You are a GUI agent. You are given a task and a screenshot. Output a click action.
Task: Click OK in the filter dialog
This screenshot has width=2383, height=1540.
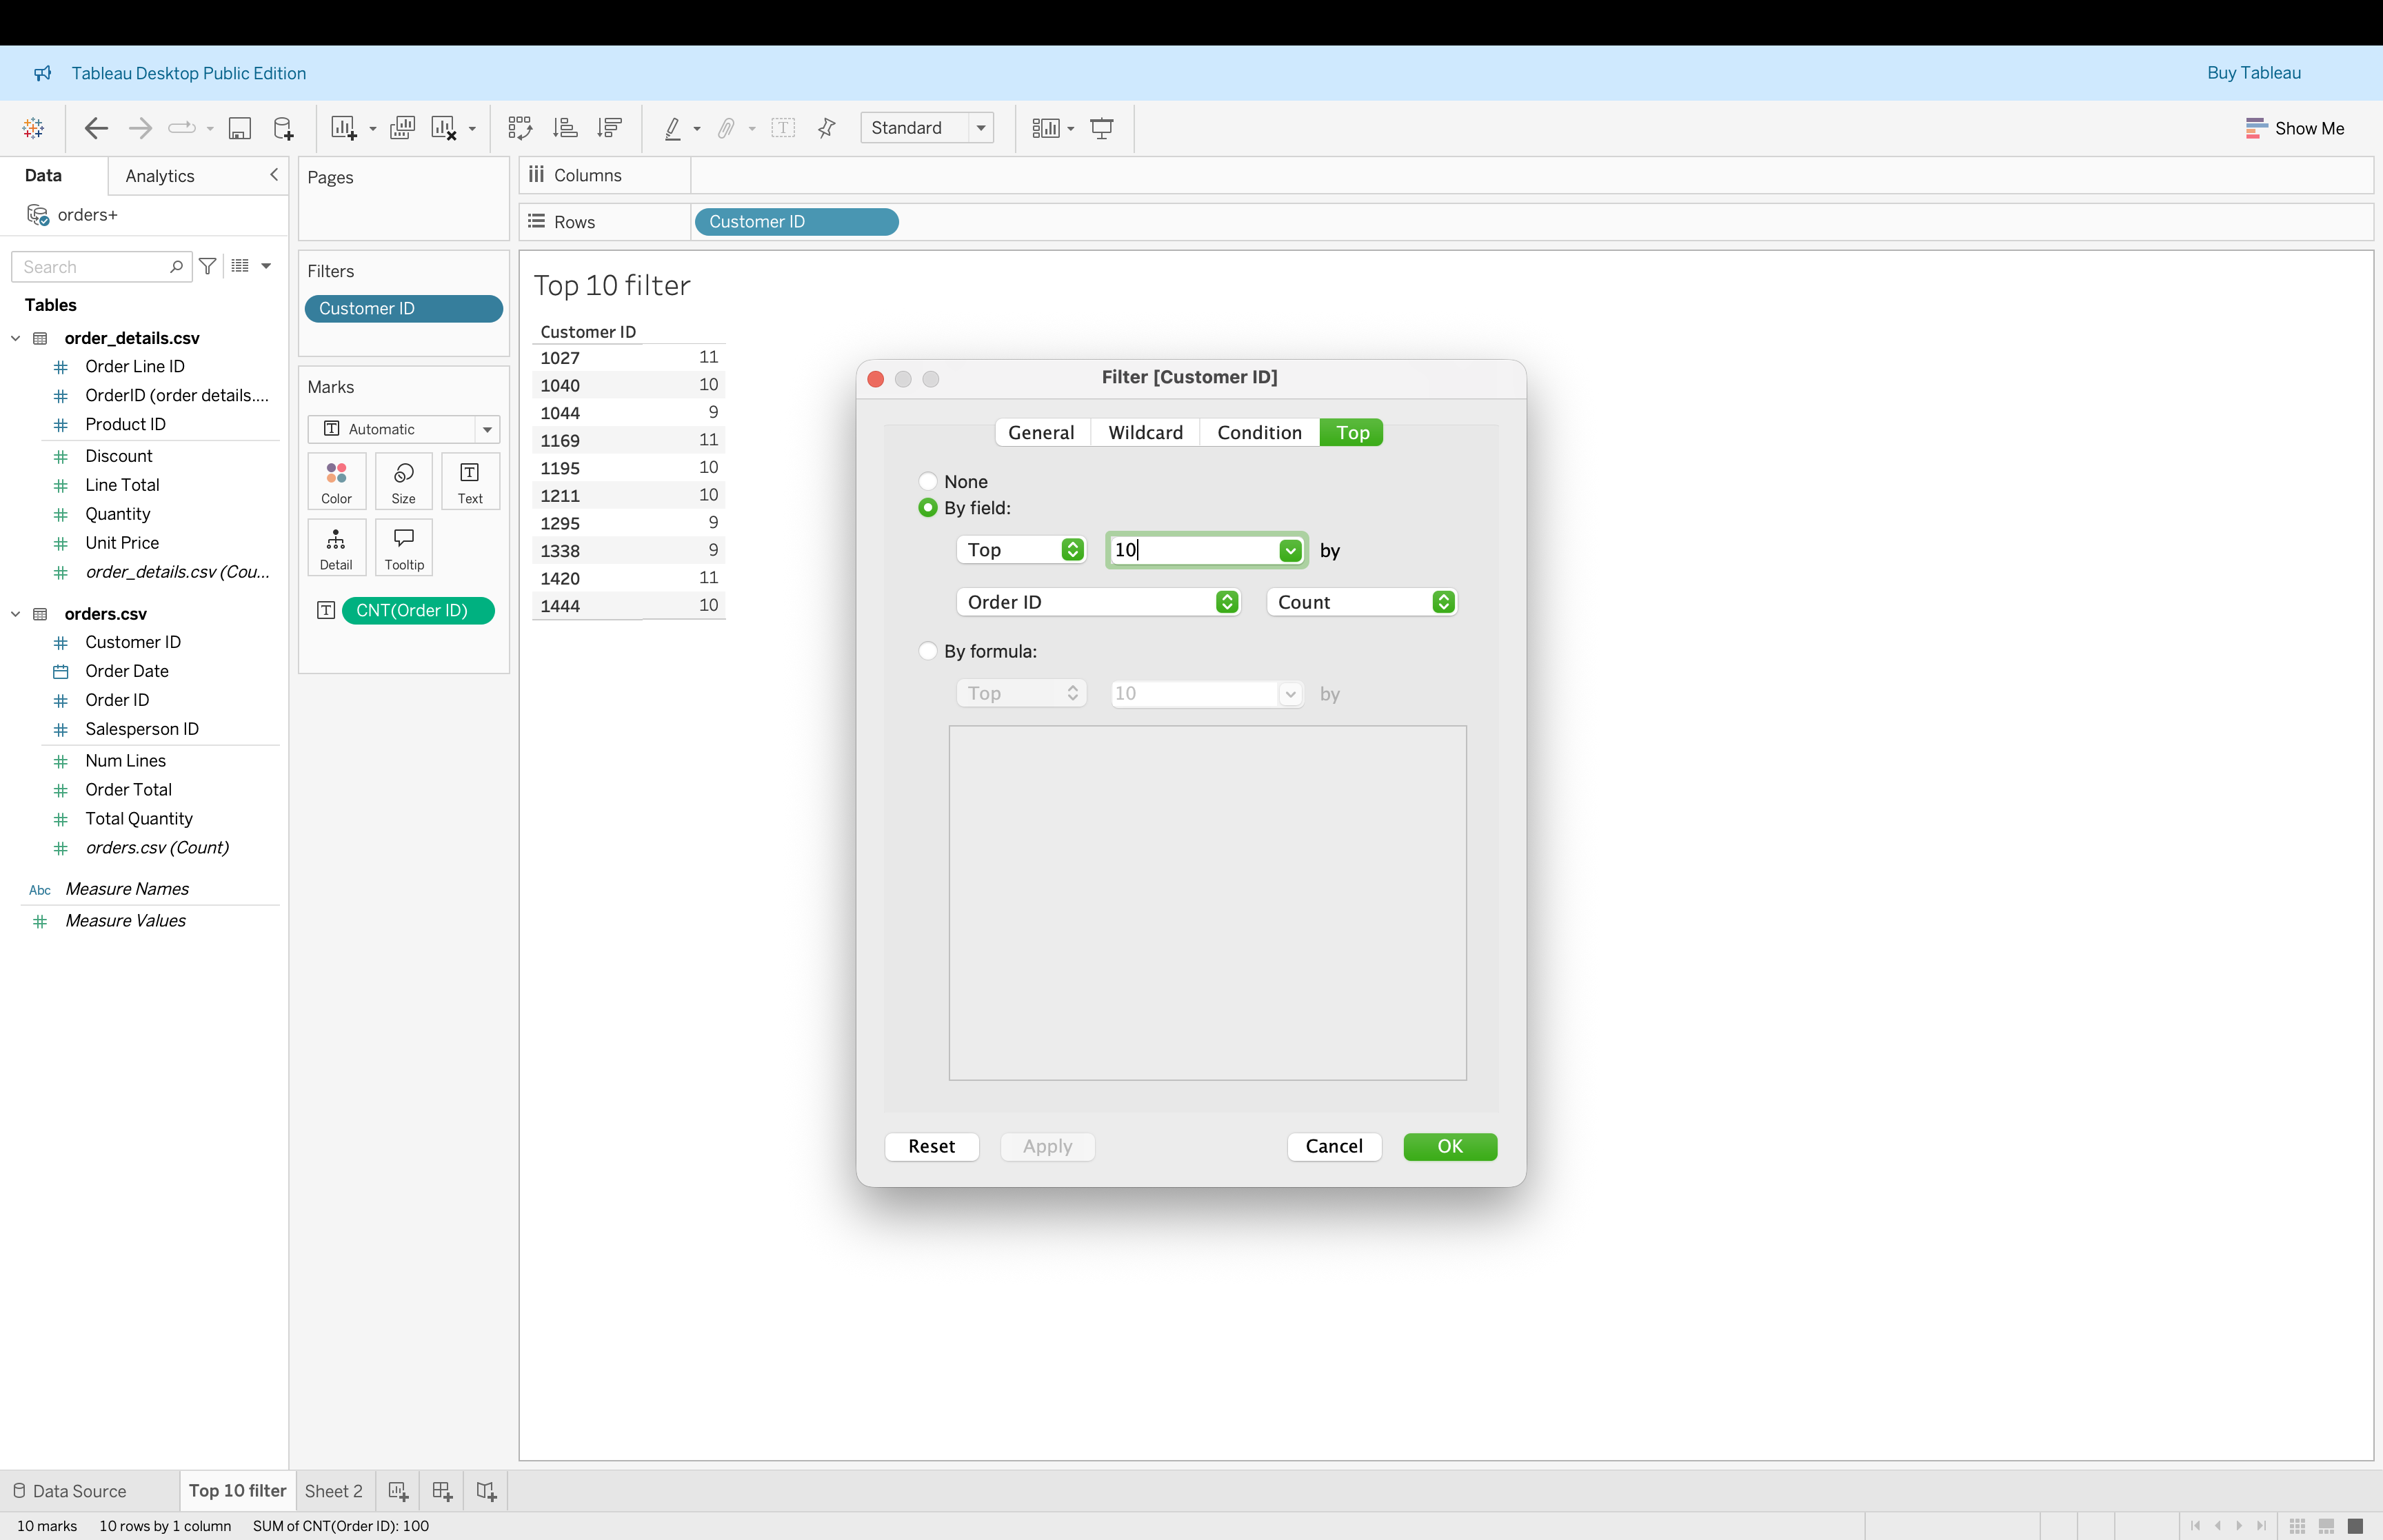pyautogui.click(x=1449, y=1146)
